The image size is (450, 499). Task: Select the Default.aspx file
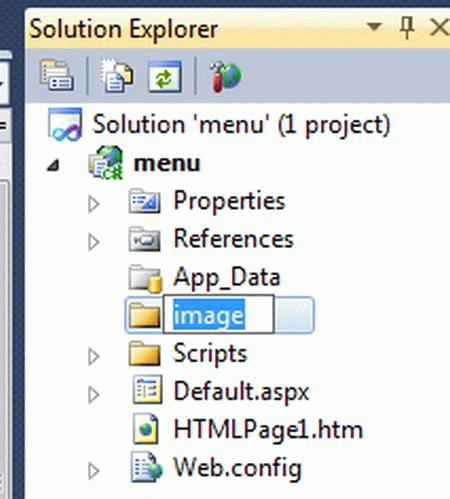[x=241, y=391]
